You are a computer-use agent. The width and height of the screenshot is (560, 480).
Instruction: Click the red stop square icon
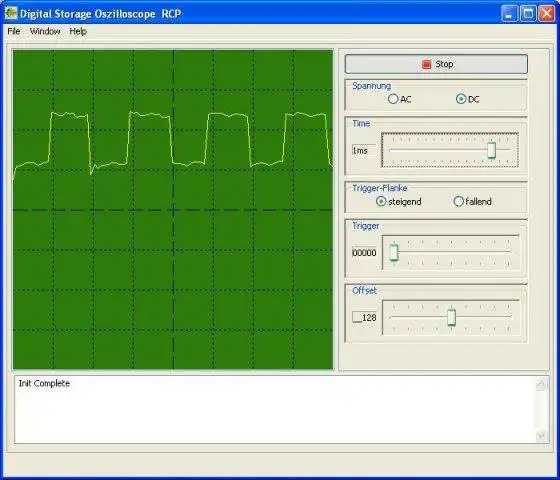(x=426, y=64)
